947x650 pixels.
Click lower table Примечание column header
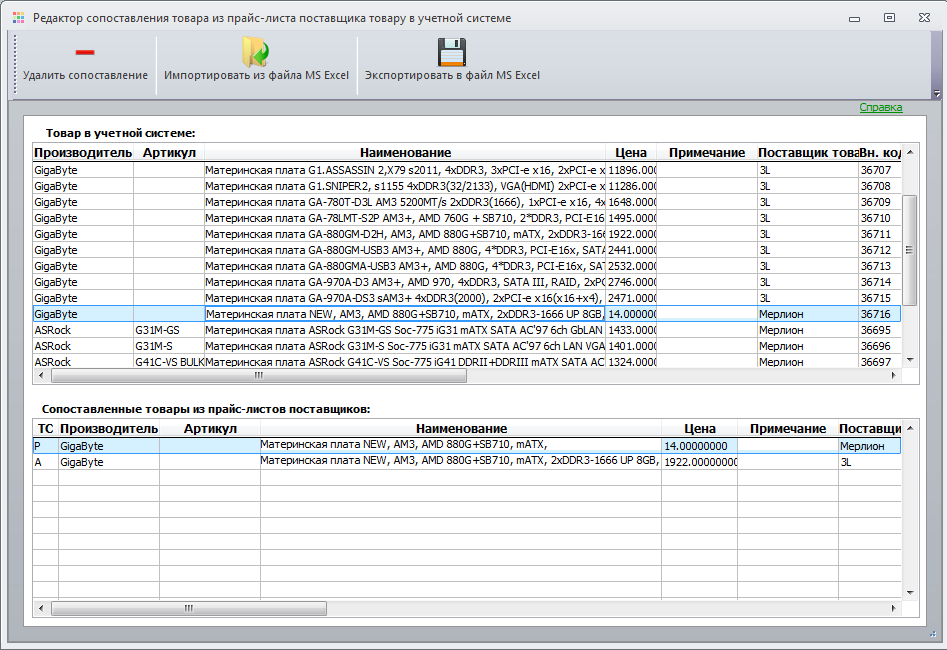(x=788, y=429)
